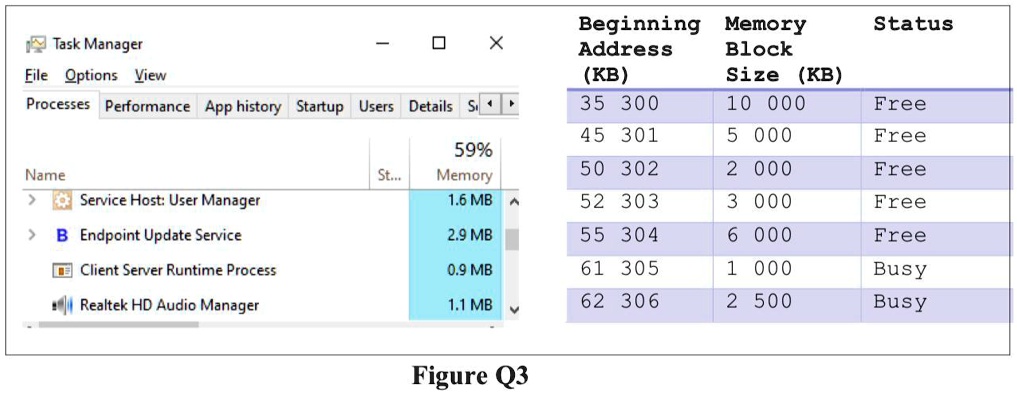The image size is (1017, 395).
Task: Switch to the App history tab
Action: (243, 106)
